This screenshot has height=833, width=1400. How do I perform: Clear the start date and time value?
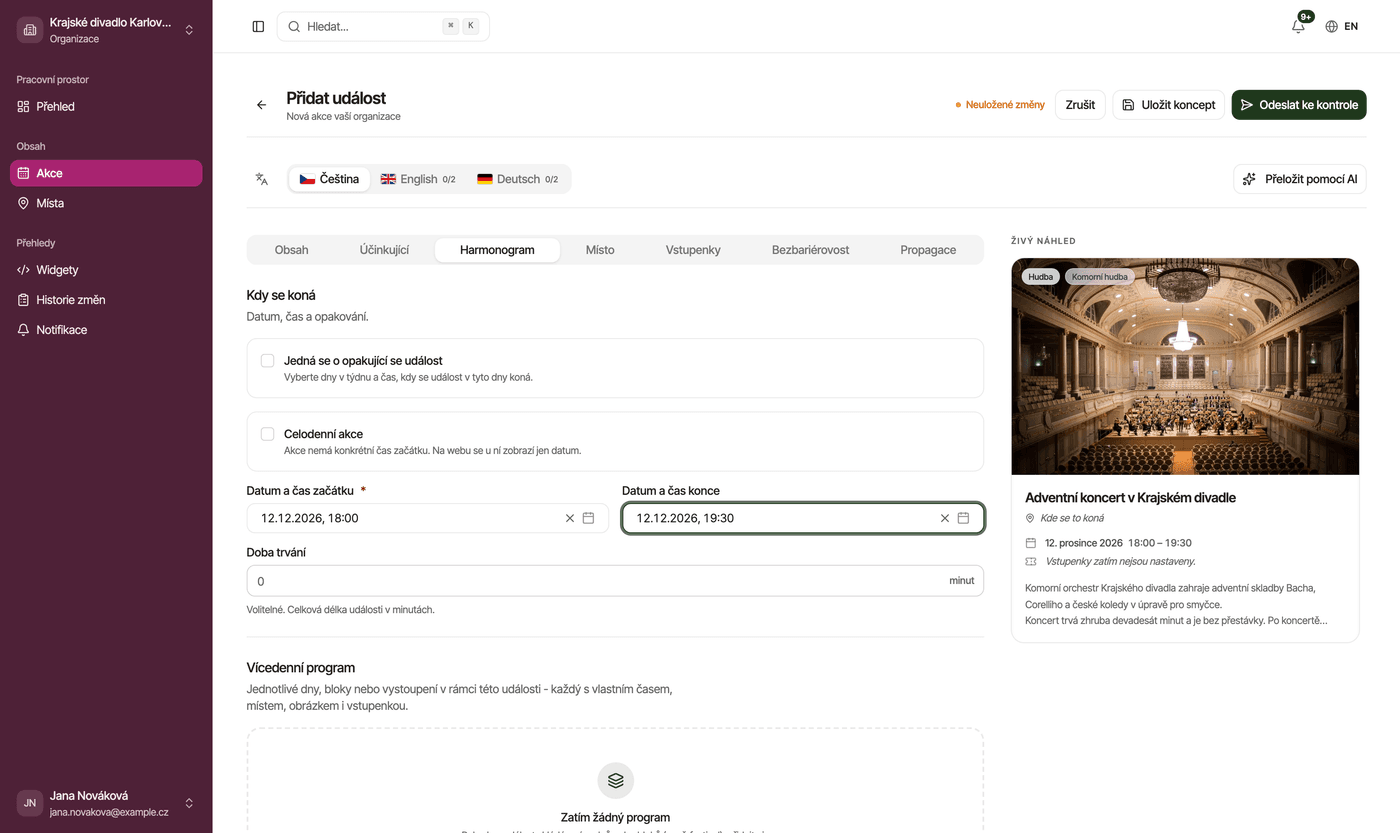[x=570, y=518]
